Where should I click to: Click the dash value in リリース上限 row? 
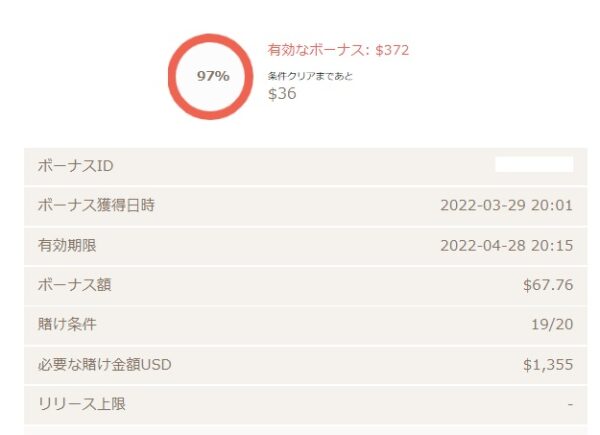coord(570,404)
